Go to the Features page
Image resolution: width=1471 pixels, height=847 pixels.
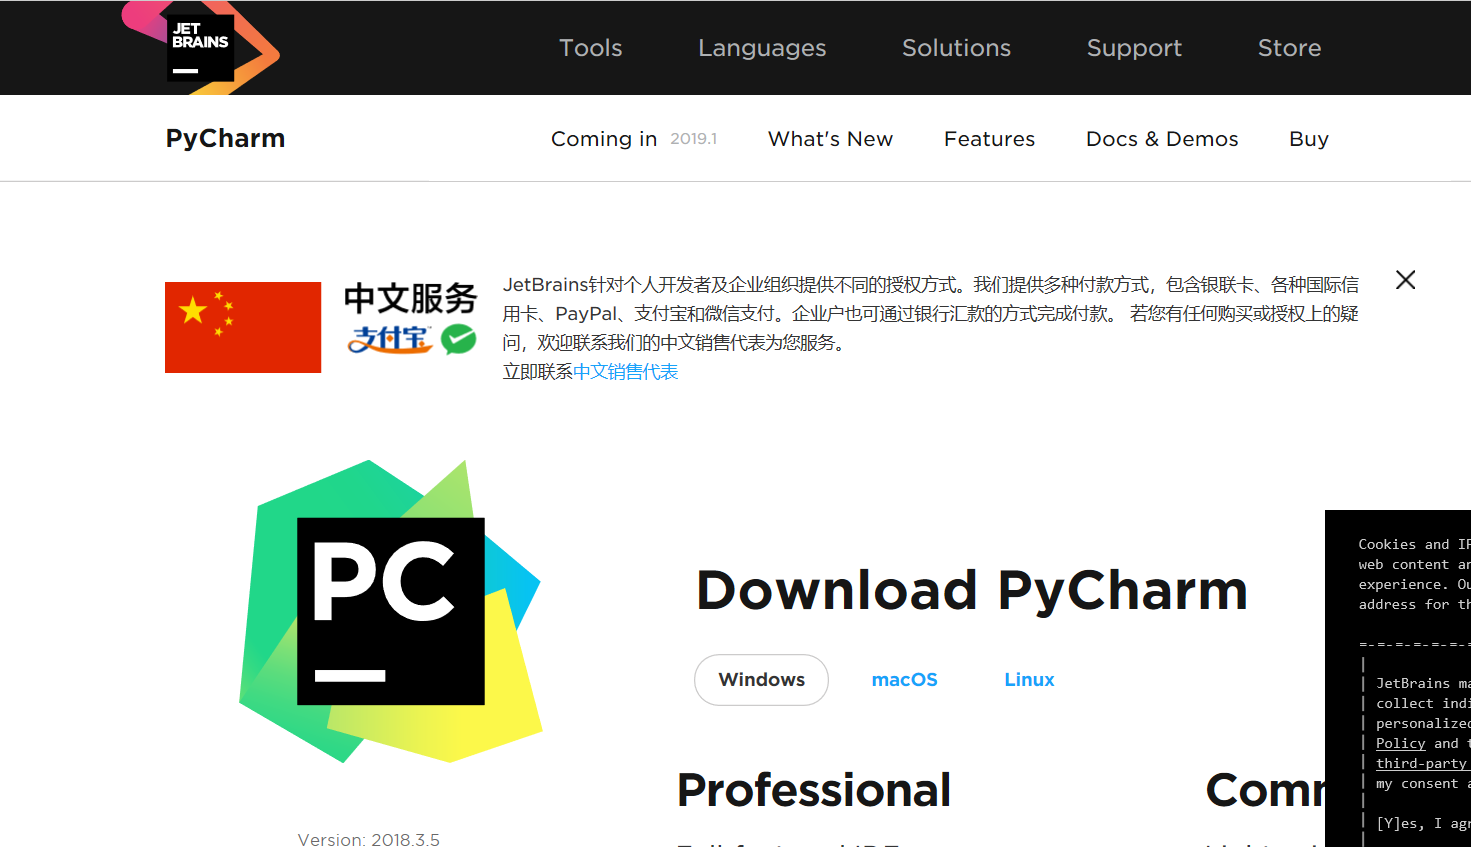click(989, 139)
